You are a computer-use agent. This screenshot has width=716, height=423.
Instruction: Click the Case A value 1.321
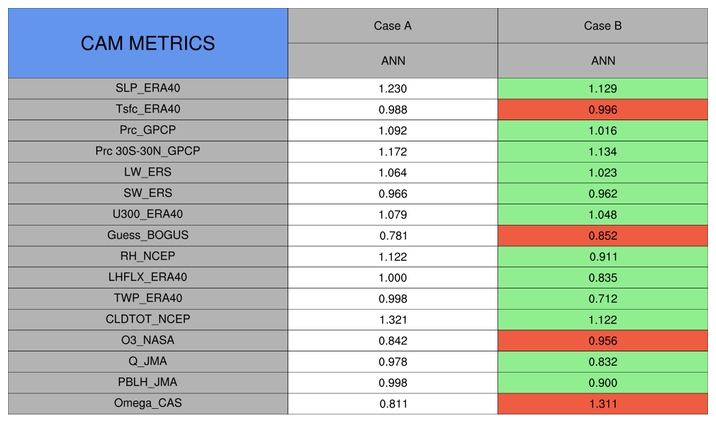pos(392,319)
